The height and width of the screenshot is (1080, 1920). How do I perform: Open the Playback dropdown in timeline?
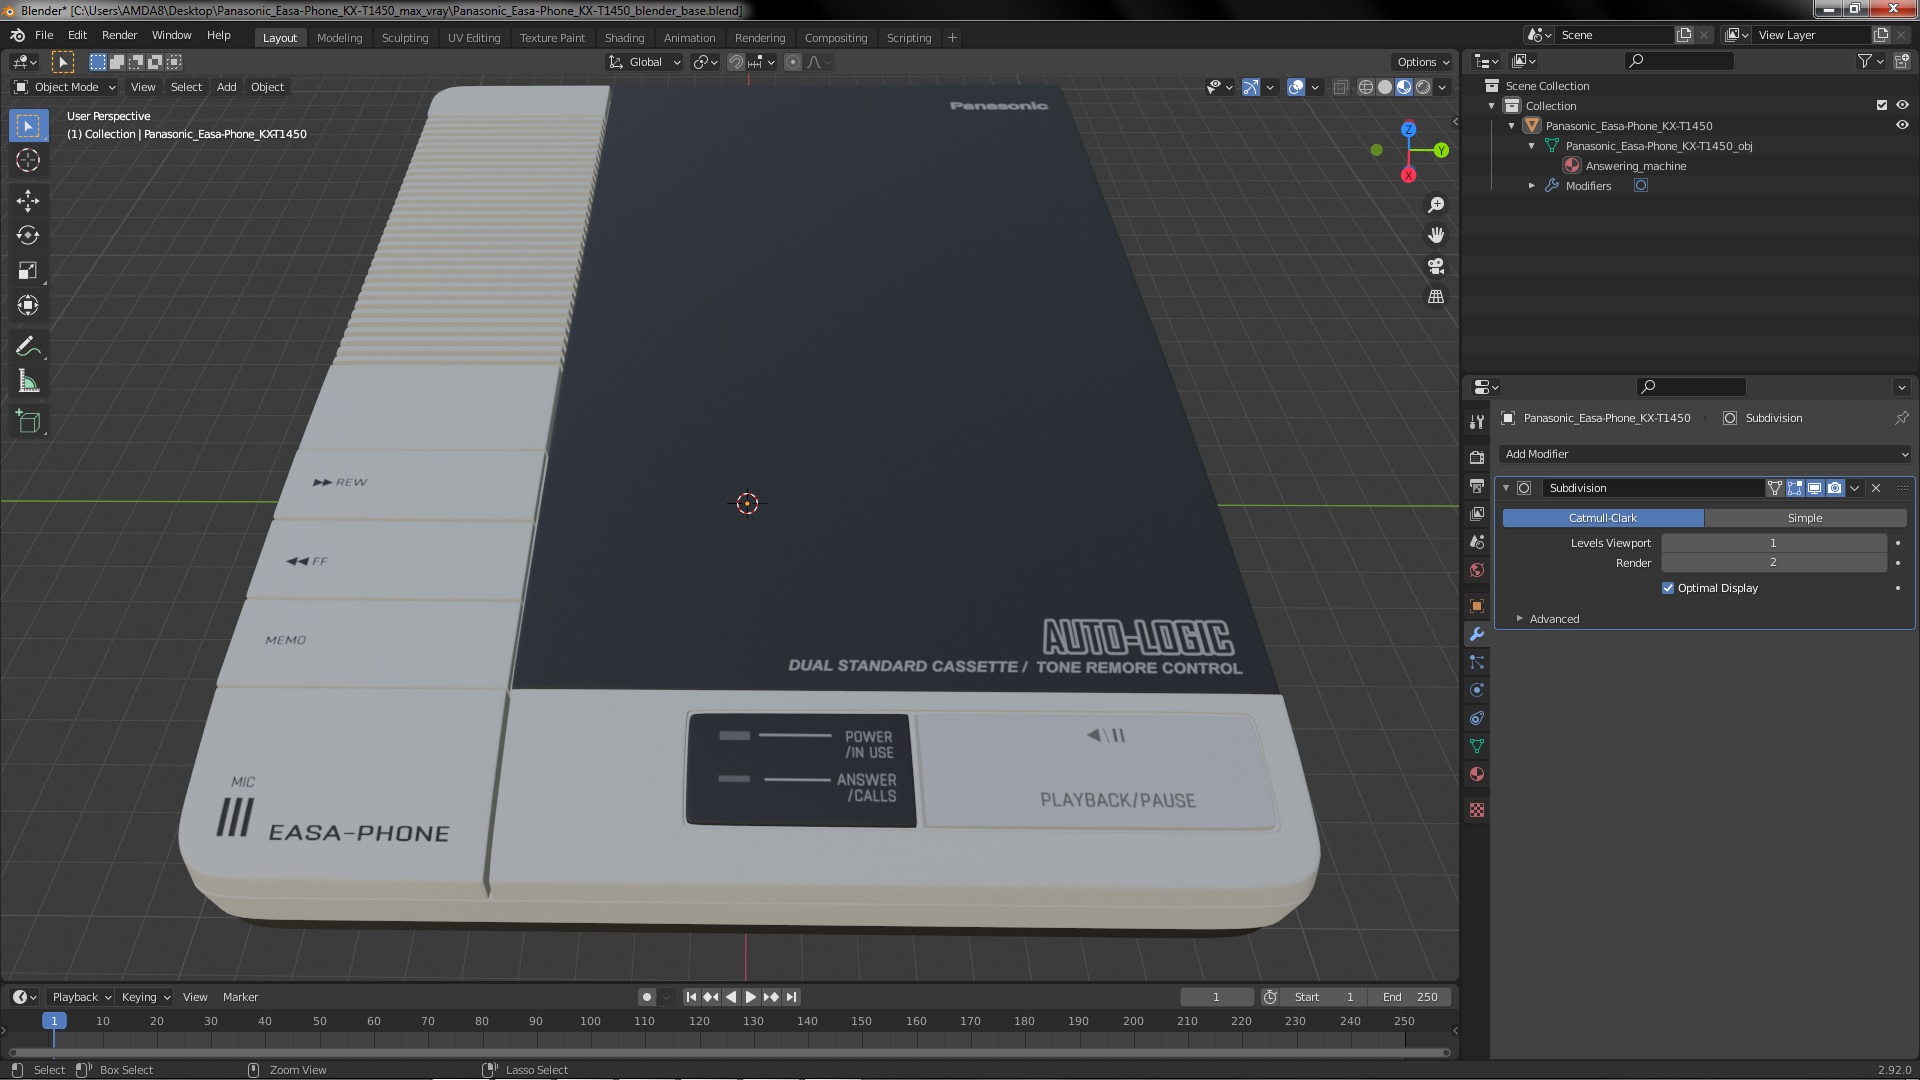tap(81, 997)
